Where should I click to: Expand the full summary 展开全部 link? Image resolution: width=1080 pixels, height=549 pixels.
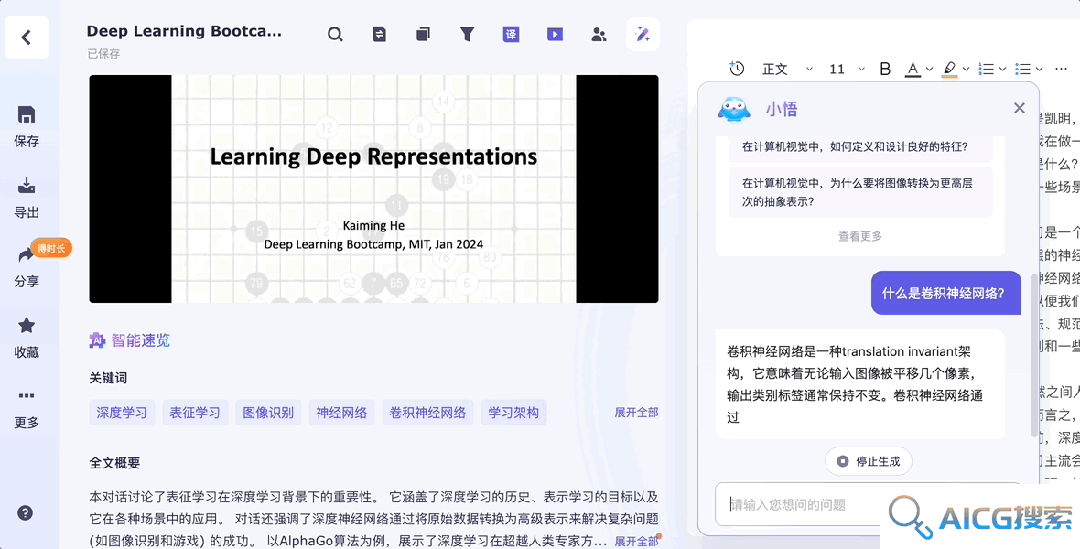click(x=636, y=541)
